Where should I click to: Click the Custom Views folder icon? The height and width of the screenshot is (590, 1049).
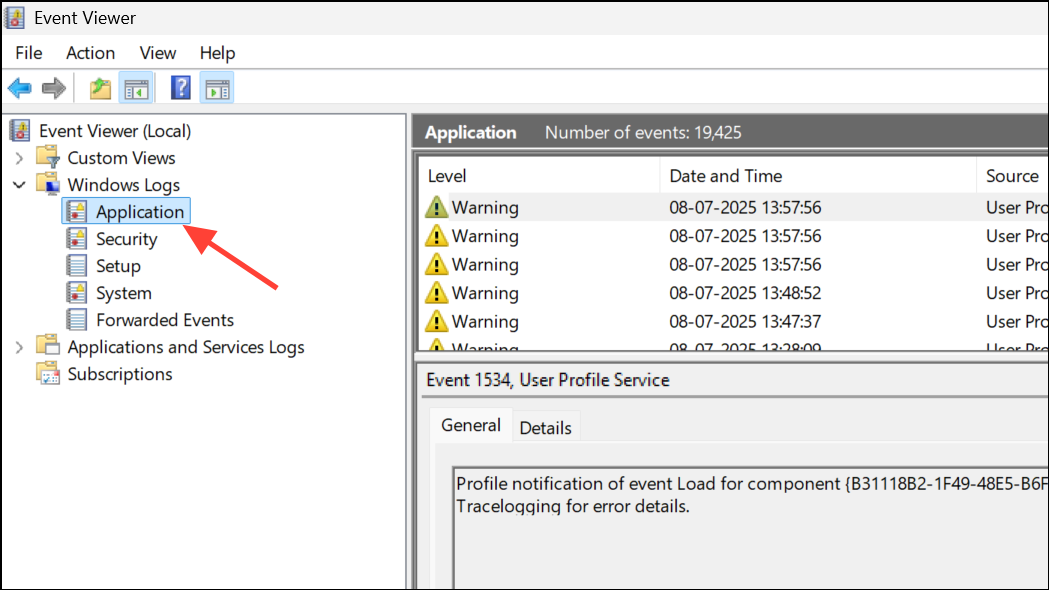click(48, 157)
